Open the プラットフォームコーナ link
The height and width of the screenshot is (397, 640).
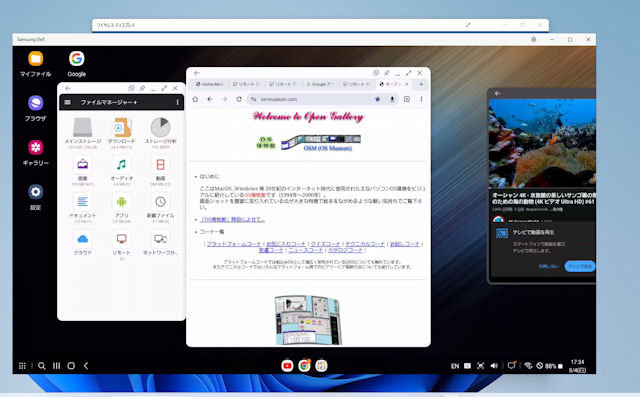(x=234, y=244)
